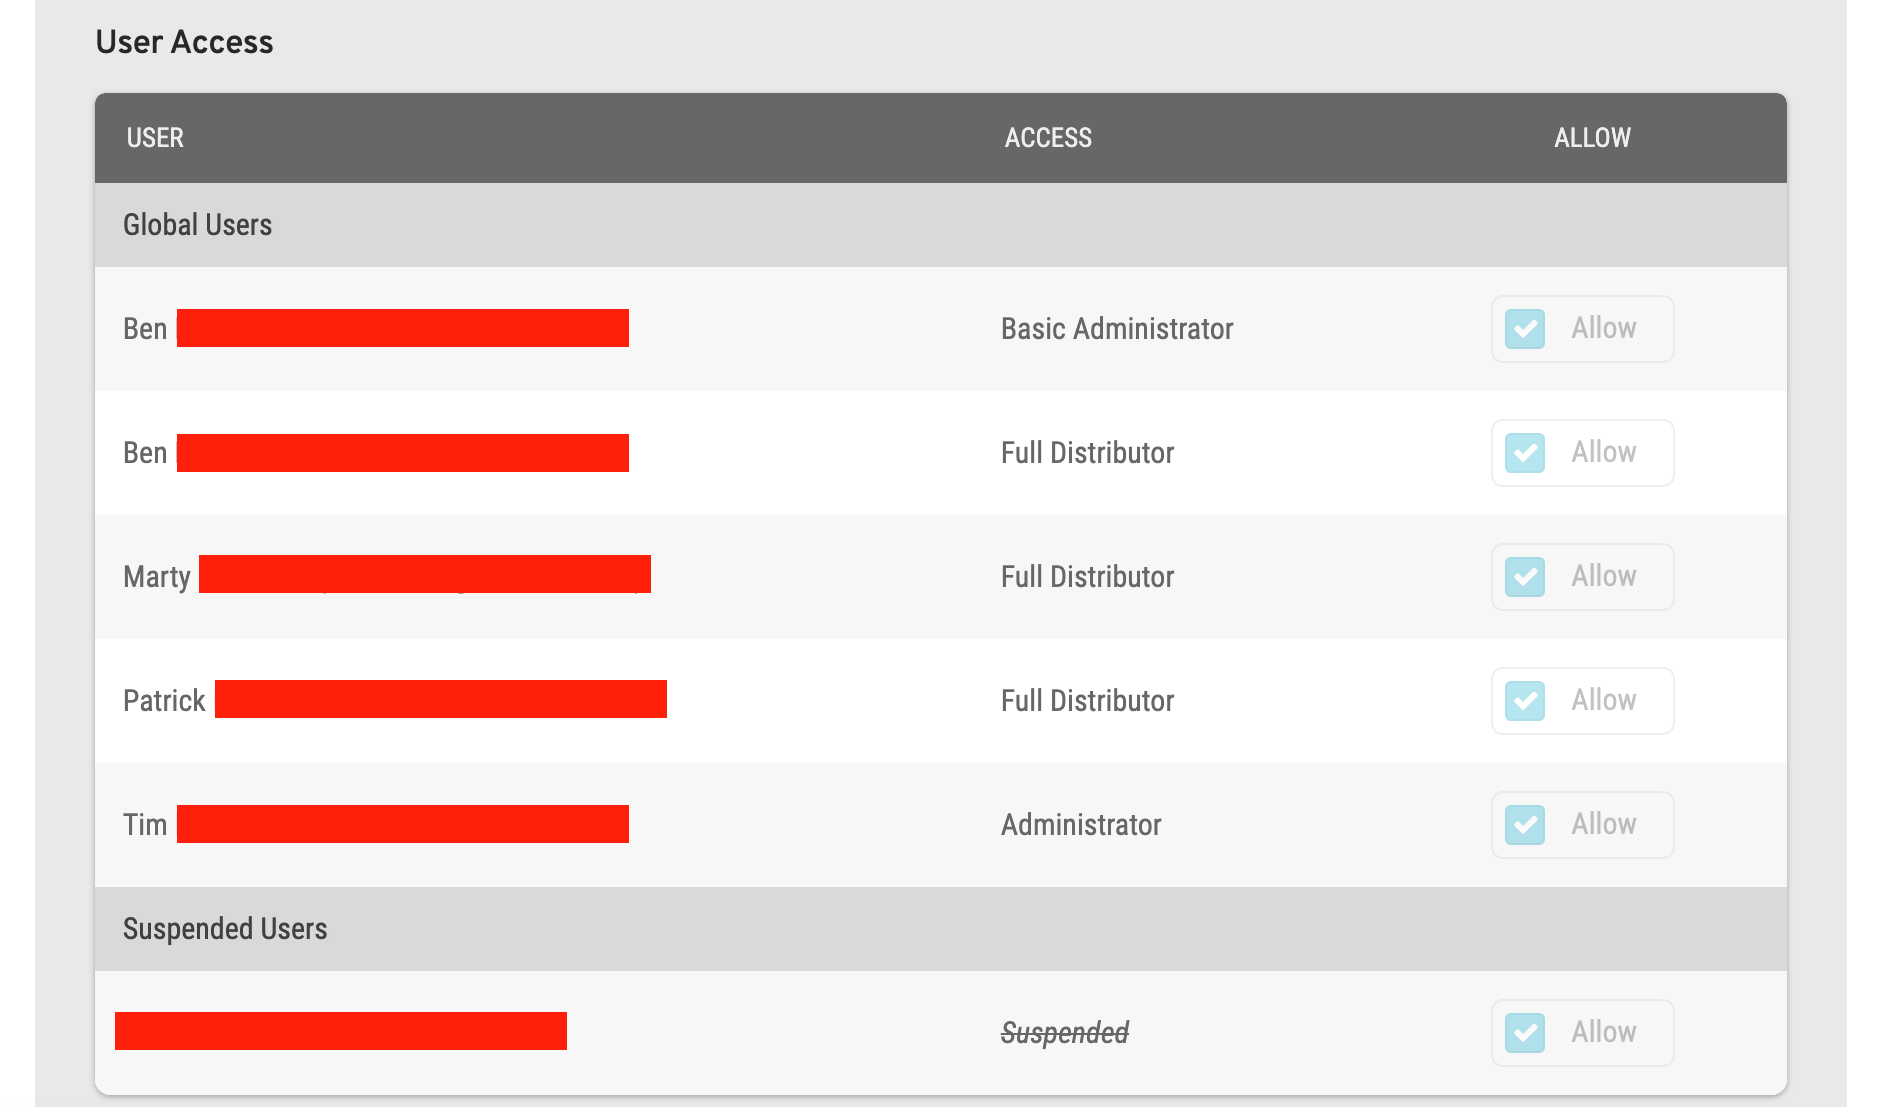
Task: Collapse the Suspended Users group
Action: point(225,929)
